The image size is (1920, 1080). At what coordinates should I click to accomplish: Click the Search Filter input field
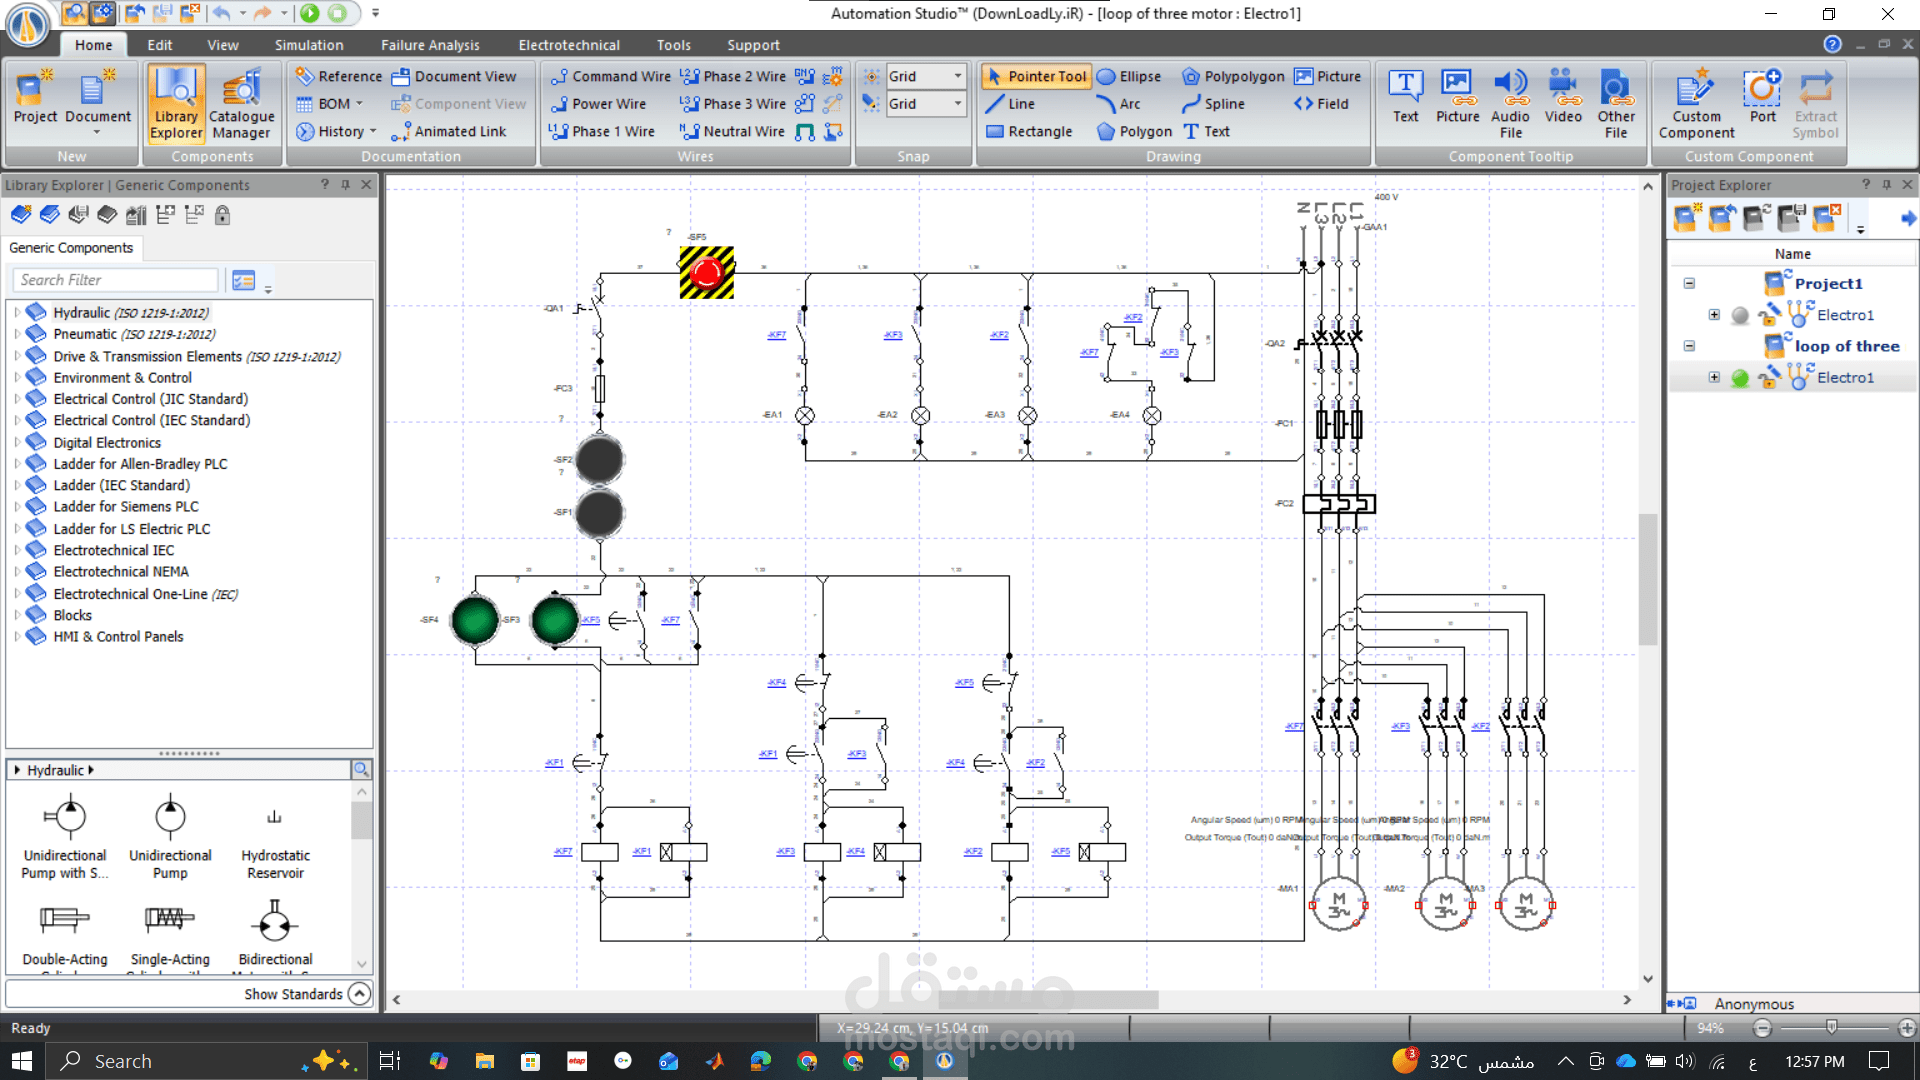(x=115, y=280)
